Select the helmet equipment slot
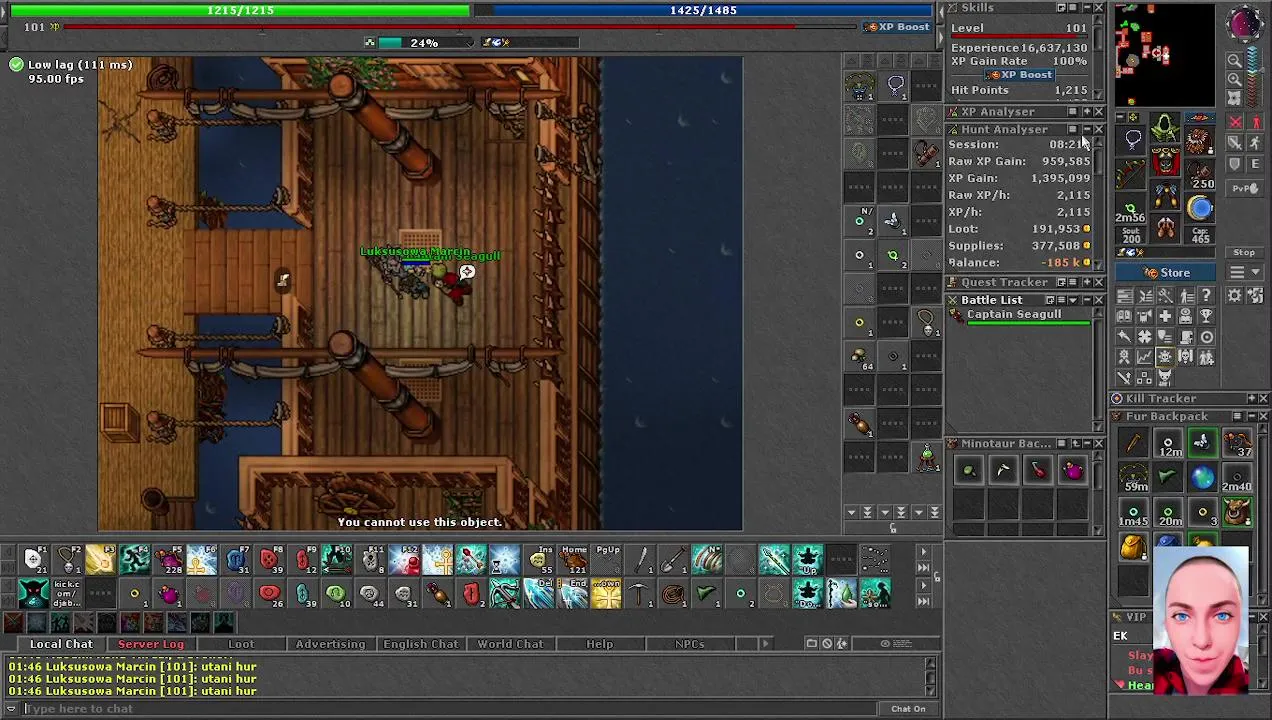 1165,129
